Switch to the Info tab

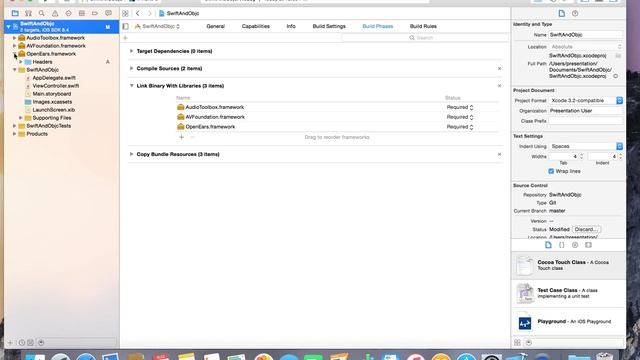(x=291, y=26)
